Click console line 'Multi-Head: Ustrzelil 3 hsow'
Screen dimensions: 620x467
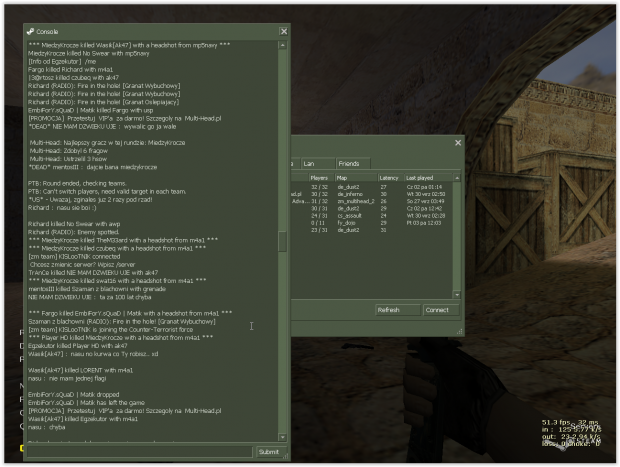(68, 159)
